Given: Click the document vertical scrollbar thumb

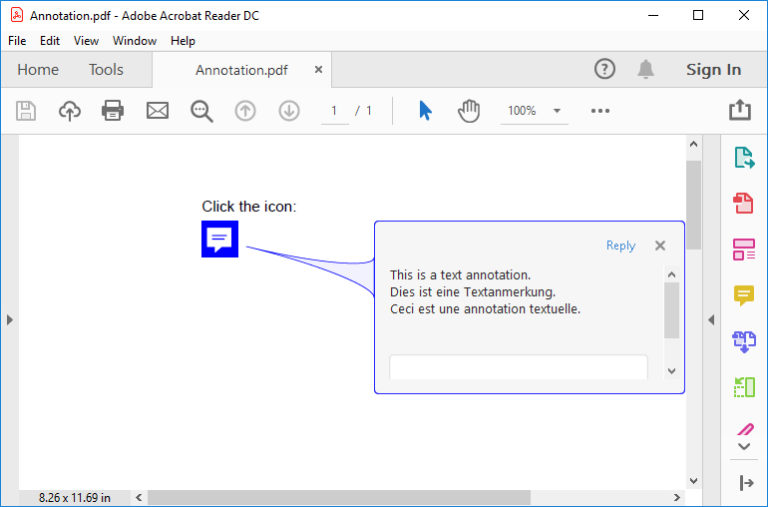Looking at the screenshot, I should [694, 205].
